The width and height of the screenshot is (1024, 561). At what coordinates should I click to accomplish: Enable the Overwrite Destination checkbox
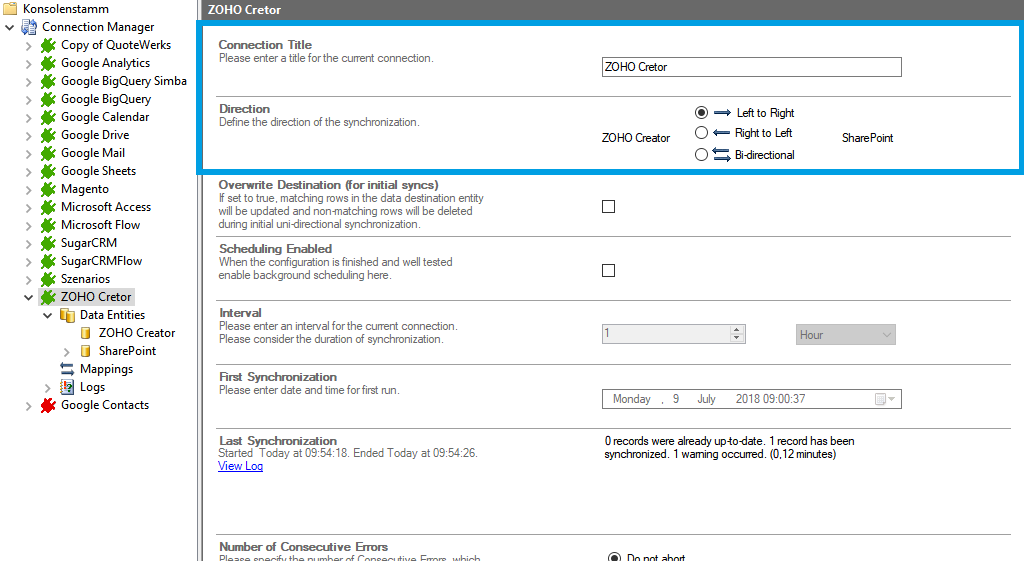(x=608, y=207)
